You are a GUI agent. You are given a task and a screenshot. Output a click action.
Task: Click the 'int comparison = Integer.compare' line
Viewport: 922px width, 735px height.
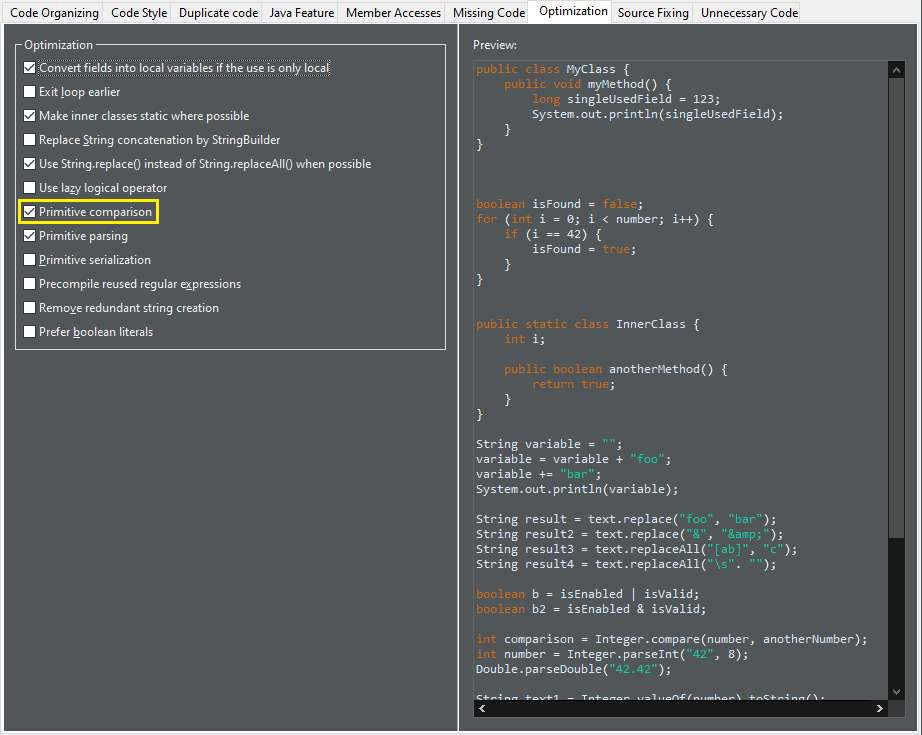pos(672,639)
